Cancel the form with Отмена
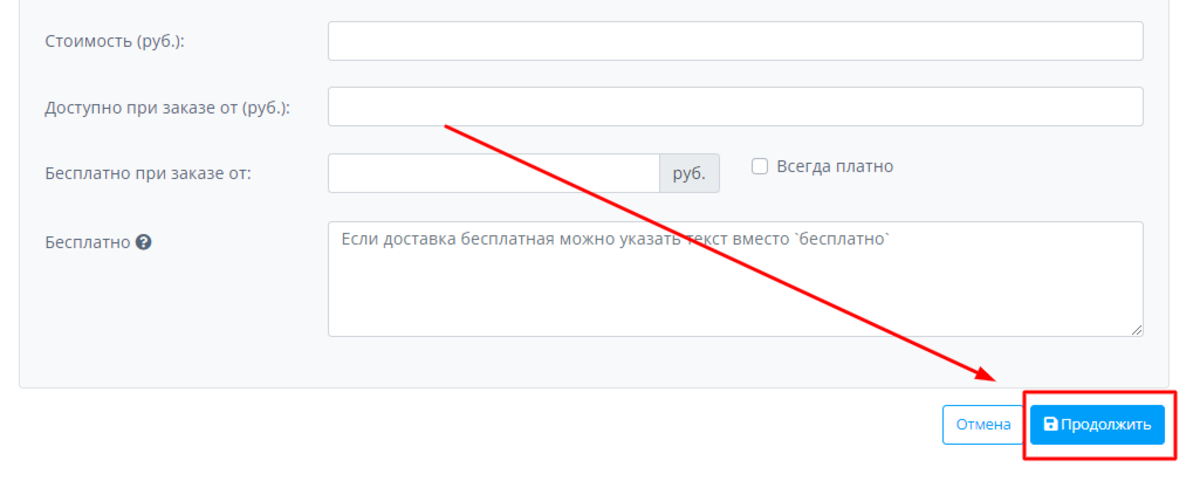This screenshot has height=481, width=1200. click(x=983, y=424)
